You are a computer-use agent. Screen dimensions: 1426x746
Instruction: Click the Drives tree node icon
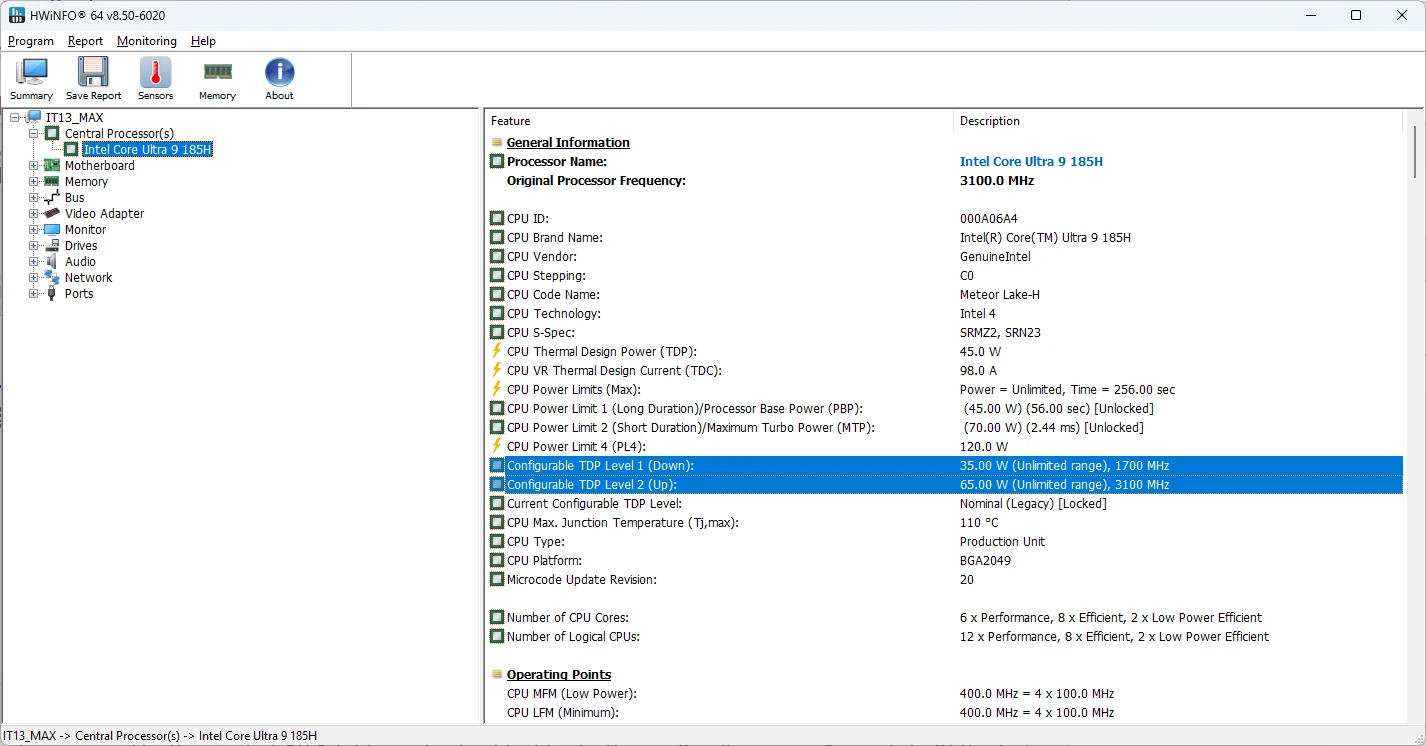(x=53, y=246)
